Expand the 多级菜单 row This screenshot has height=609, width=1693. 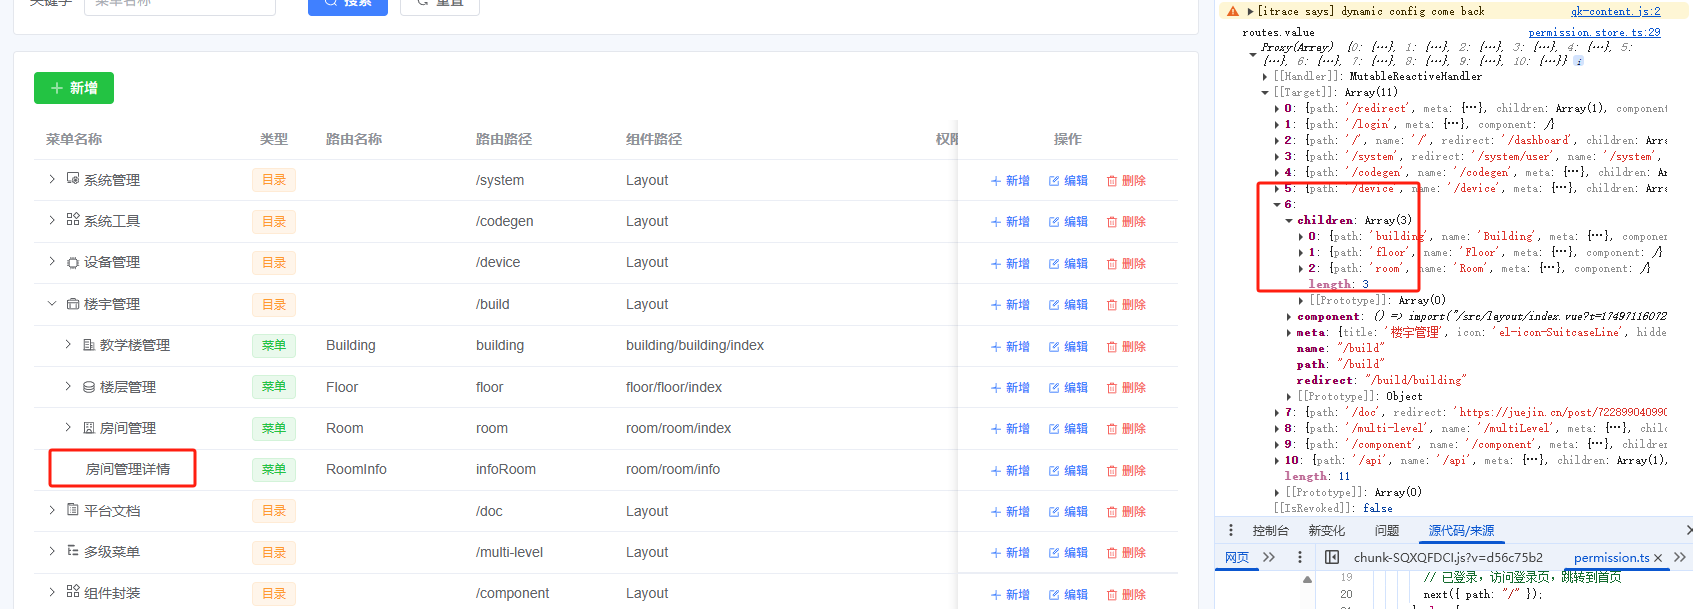[x=52, y=551]
